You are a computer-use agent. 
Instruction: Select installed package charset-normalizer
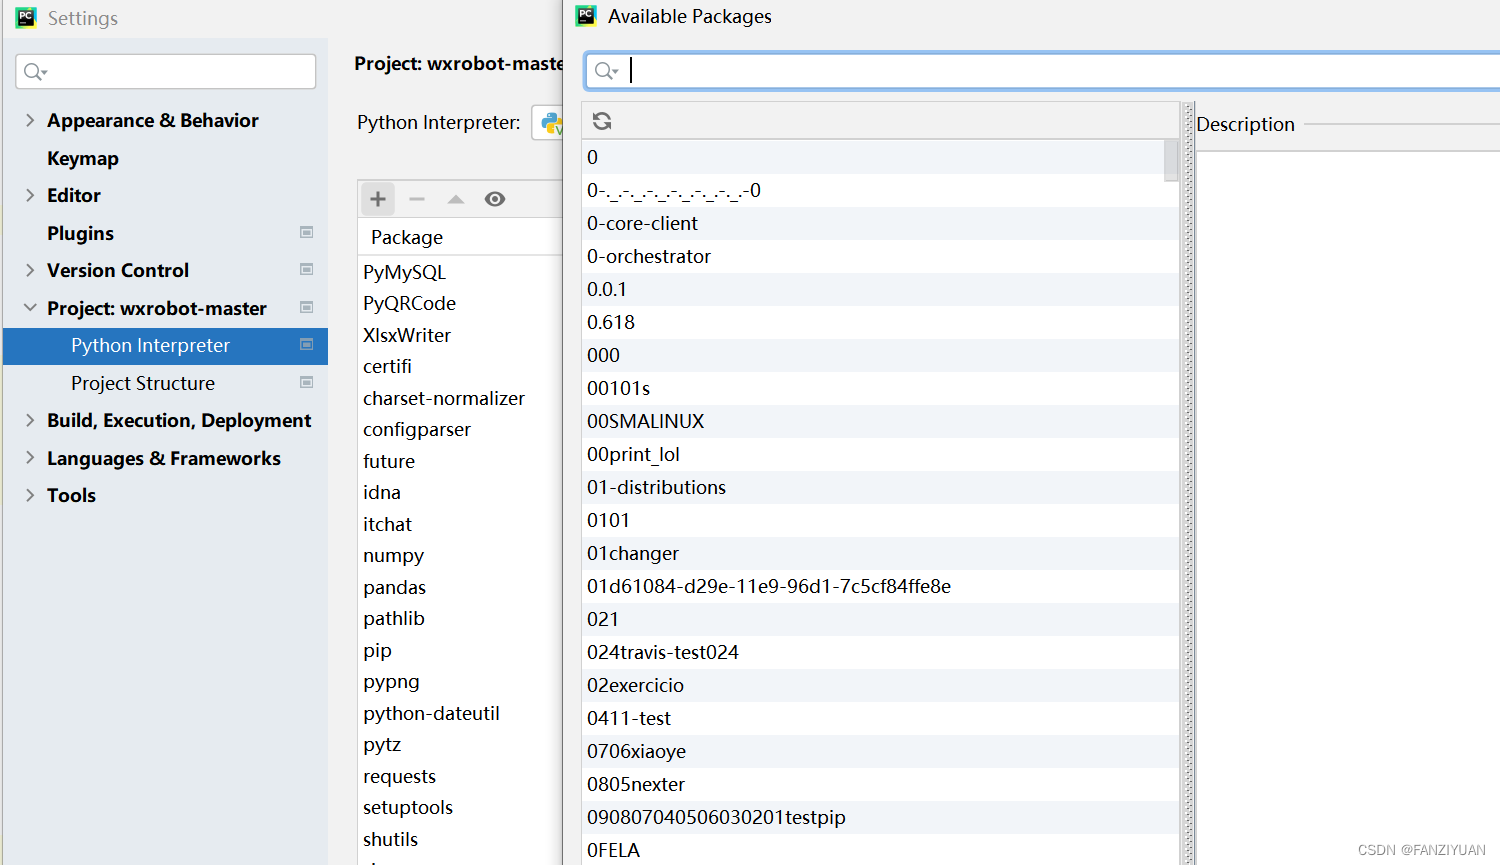pos(443,398)
